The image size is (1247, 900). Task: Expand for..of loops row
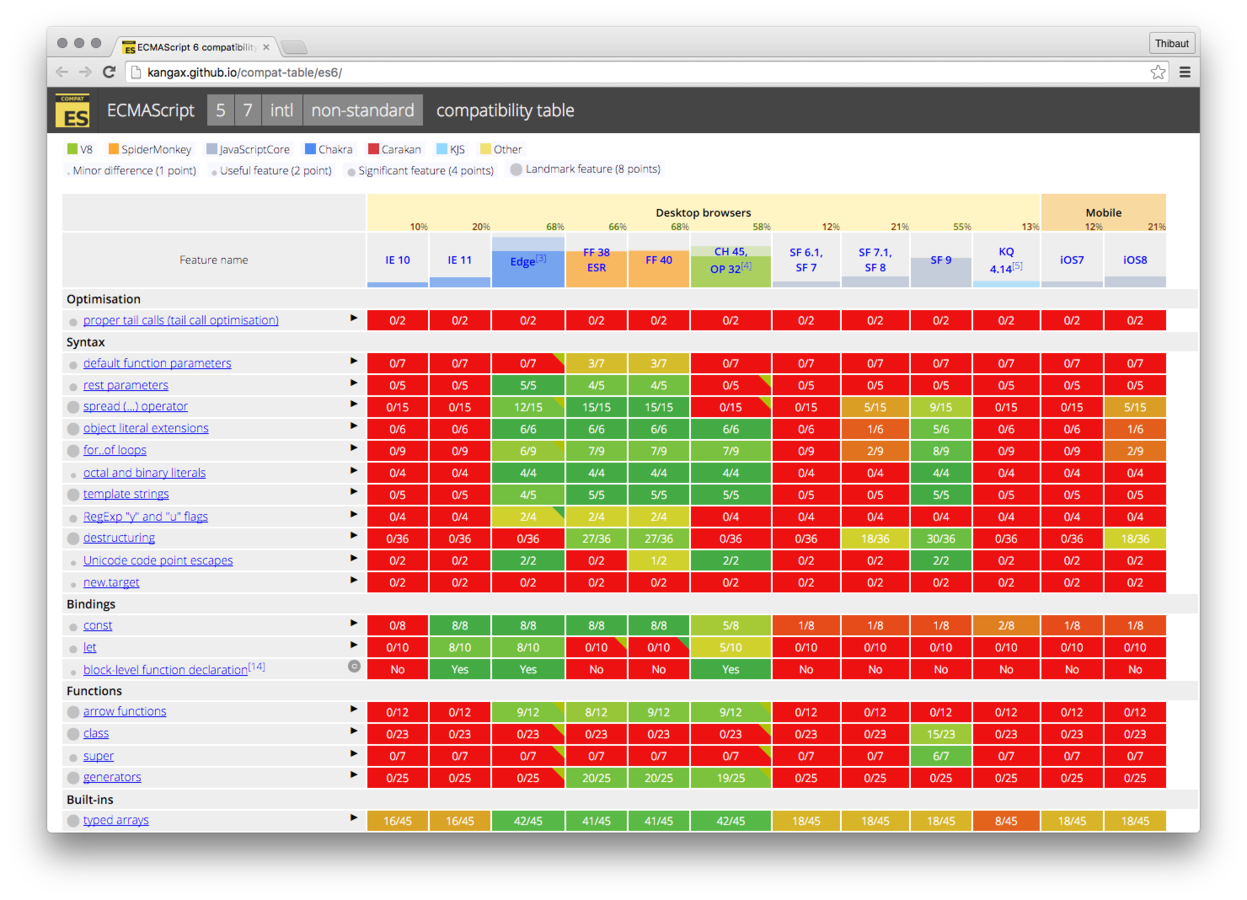pos(354,449)
